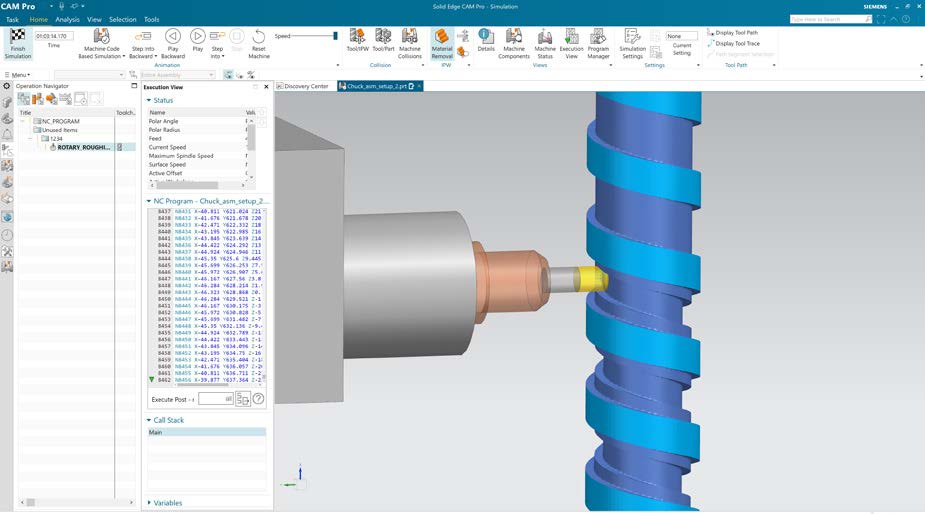Collapse the NC Program section

click(x=149, y=201)
